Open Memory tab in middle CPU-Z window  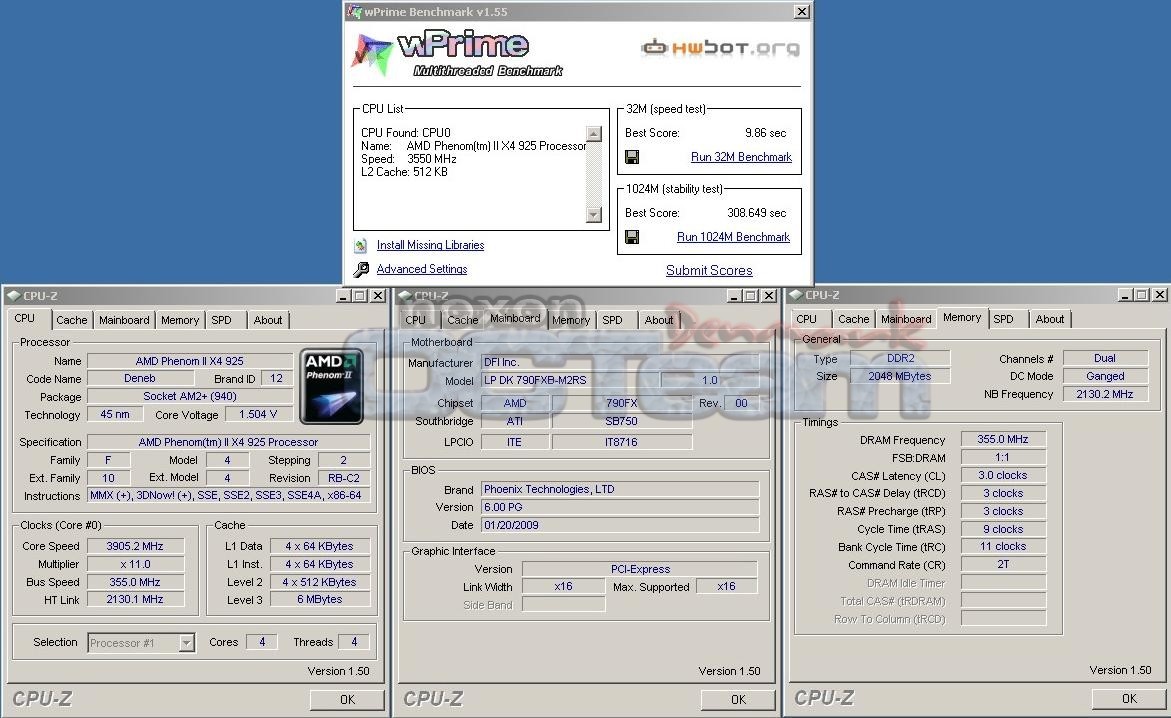pos(571,320)
